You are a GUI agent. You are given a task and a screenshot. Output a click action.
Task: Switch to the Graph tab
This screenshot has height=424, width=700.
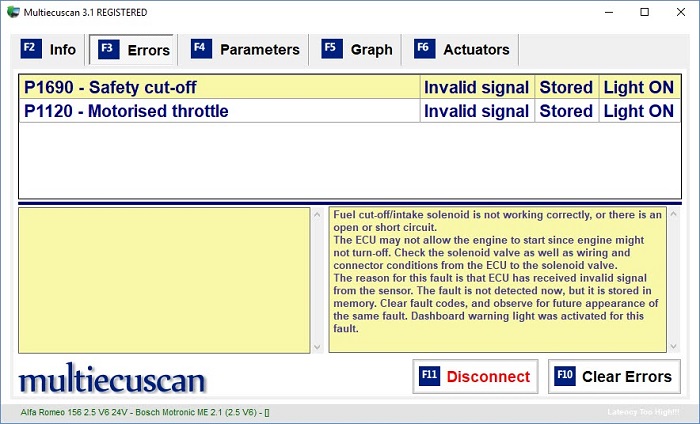[356, 50]
